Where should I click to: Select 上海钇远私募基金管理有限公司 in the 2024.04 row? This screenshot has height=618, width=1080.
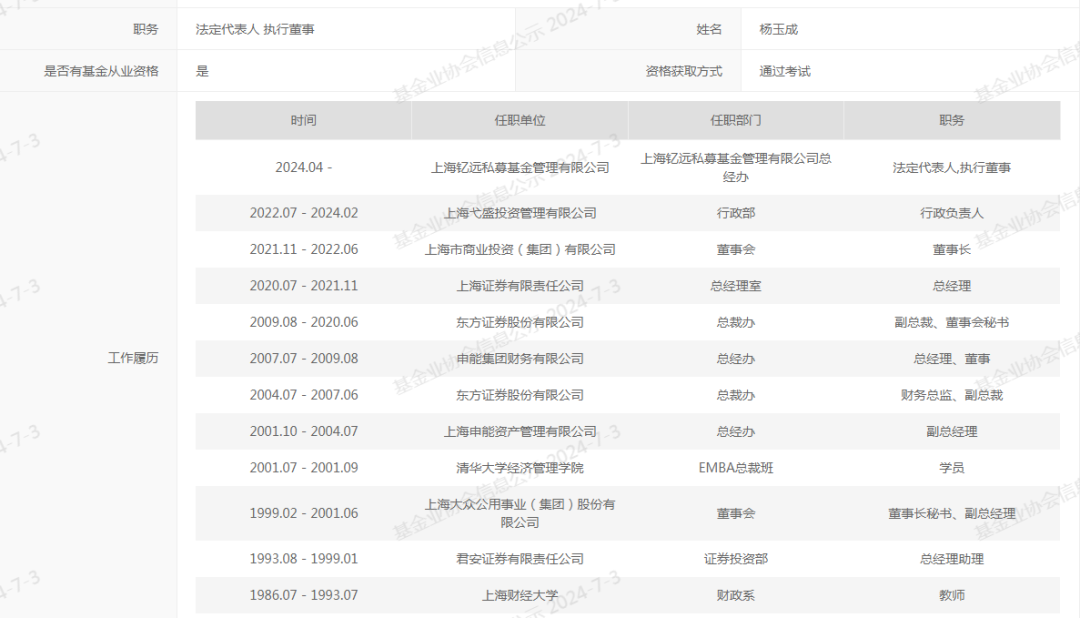(x=518, y=167)
